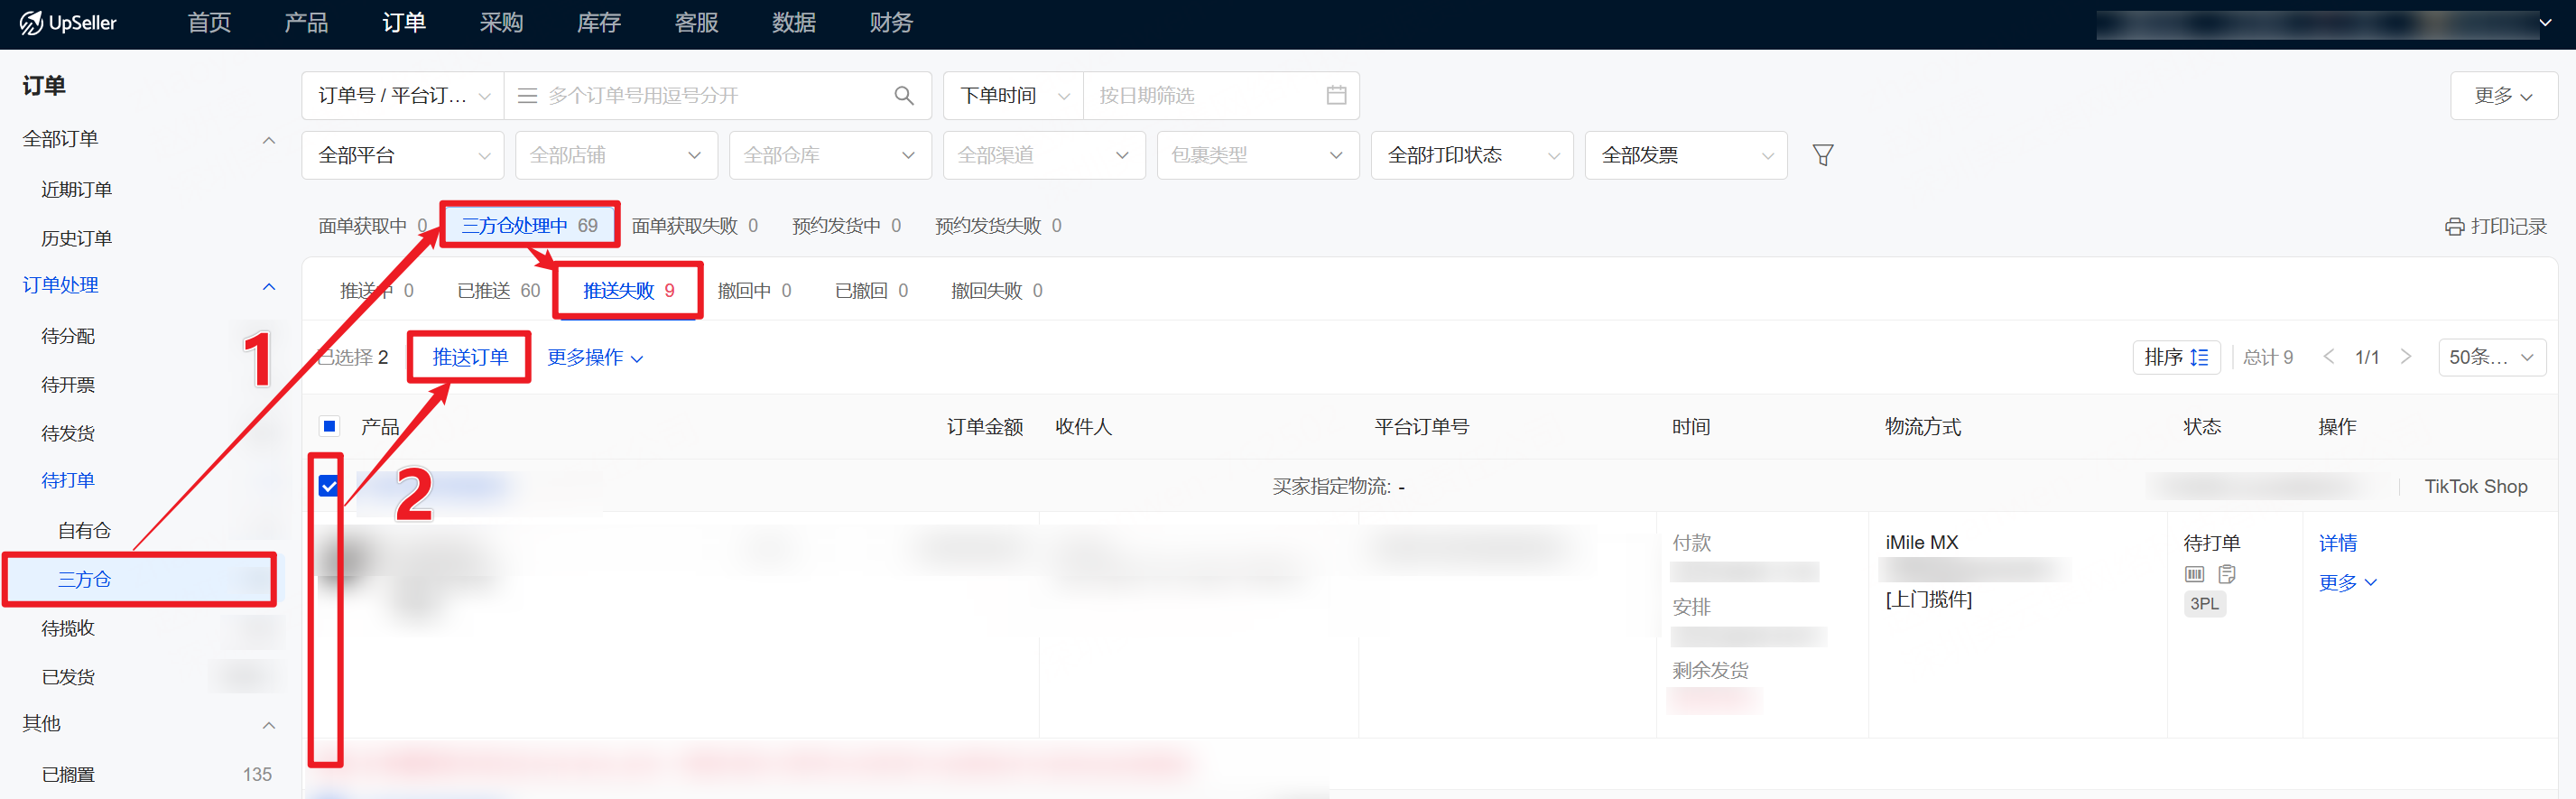Switch to the 已推送 tab

(498, 291)
